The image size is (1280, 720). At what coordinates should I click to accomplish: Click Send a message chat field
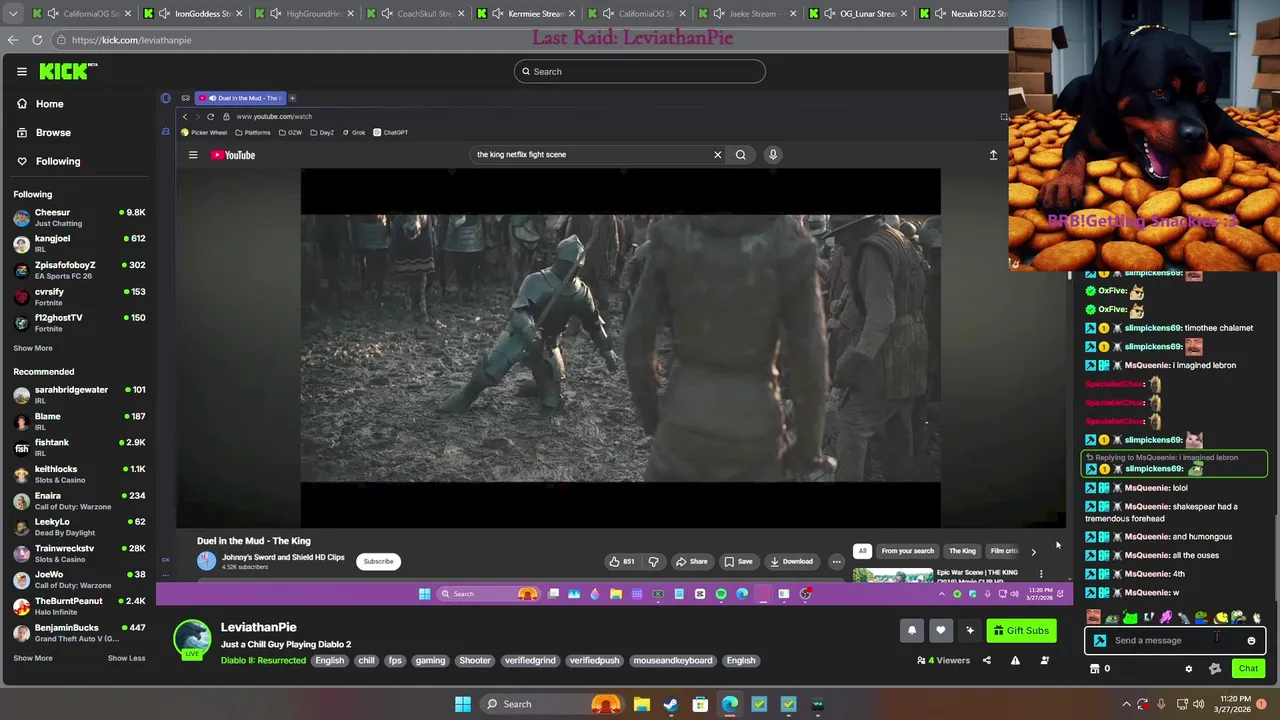coord(1175,641)
